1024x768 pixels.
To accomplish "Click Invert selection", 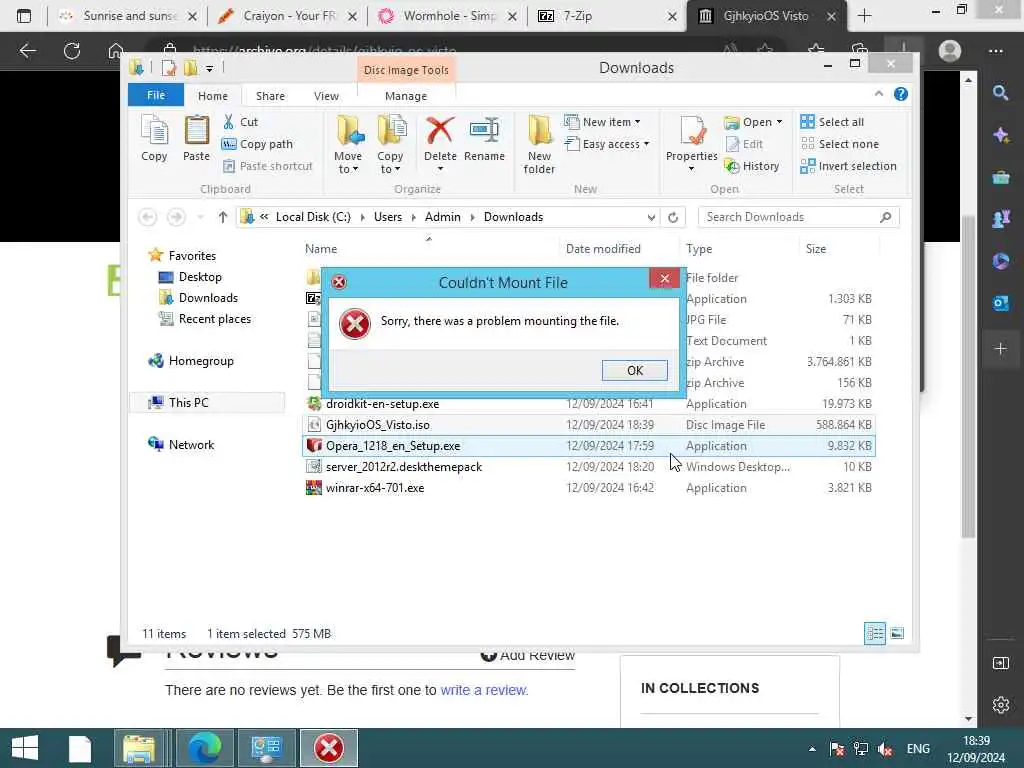I will point(848,166).
